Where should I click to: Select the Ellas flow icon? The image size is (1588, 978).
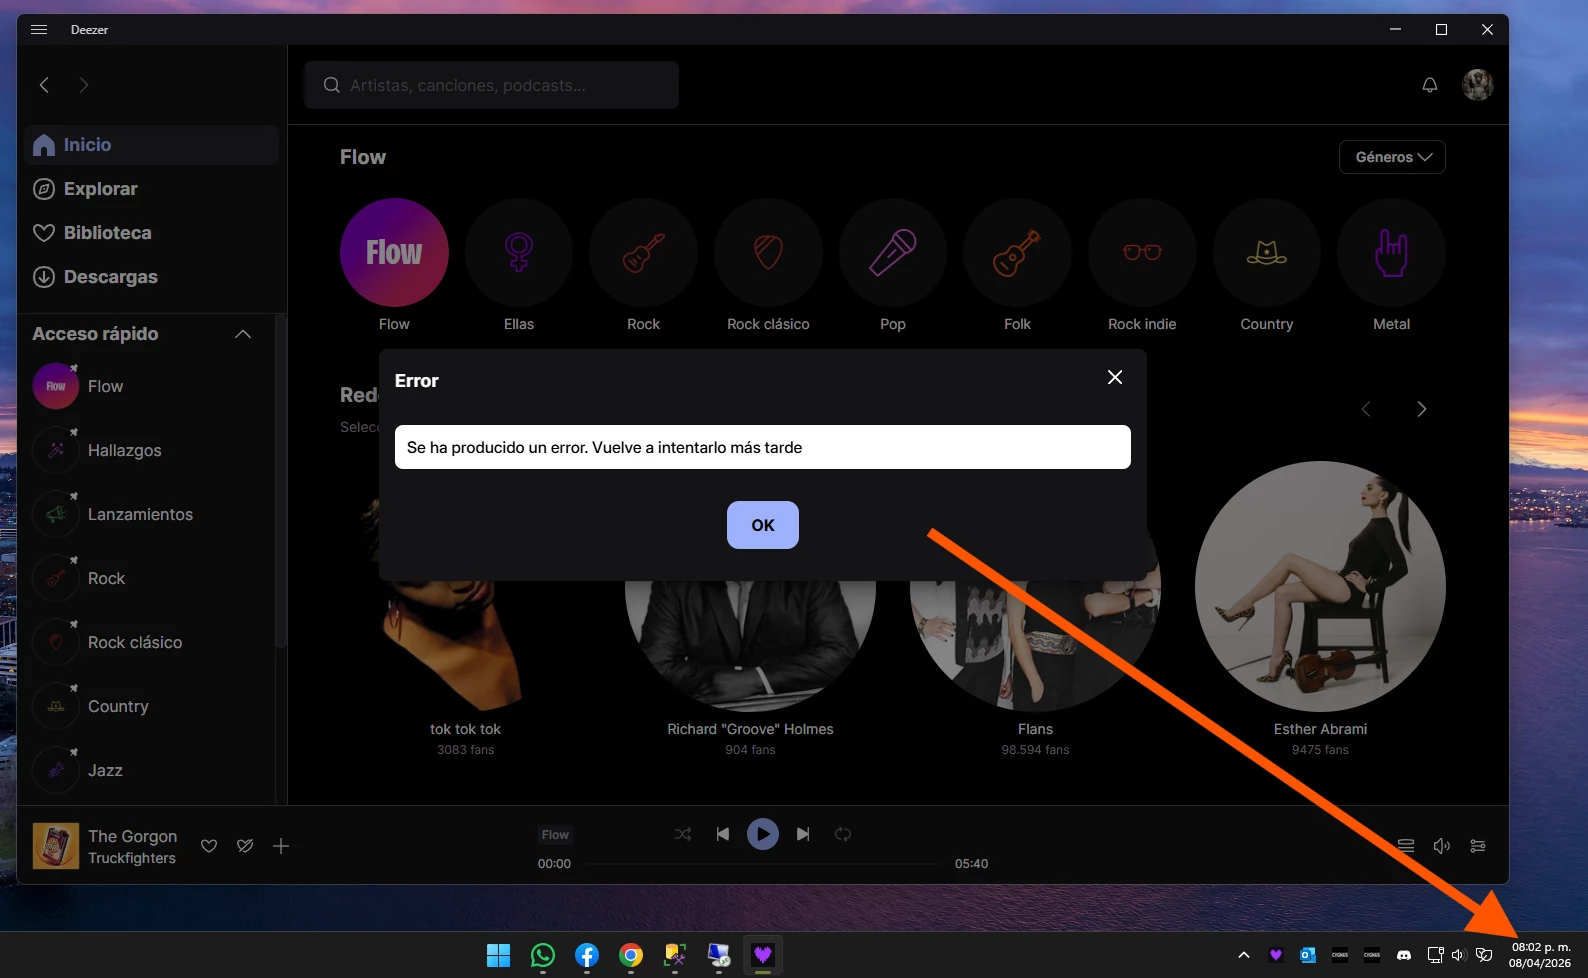point(519,252)
